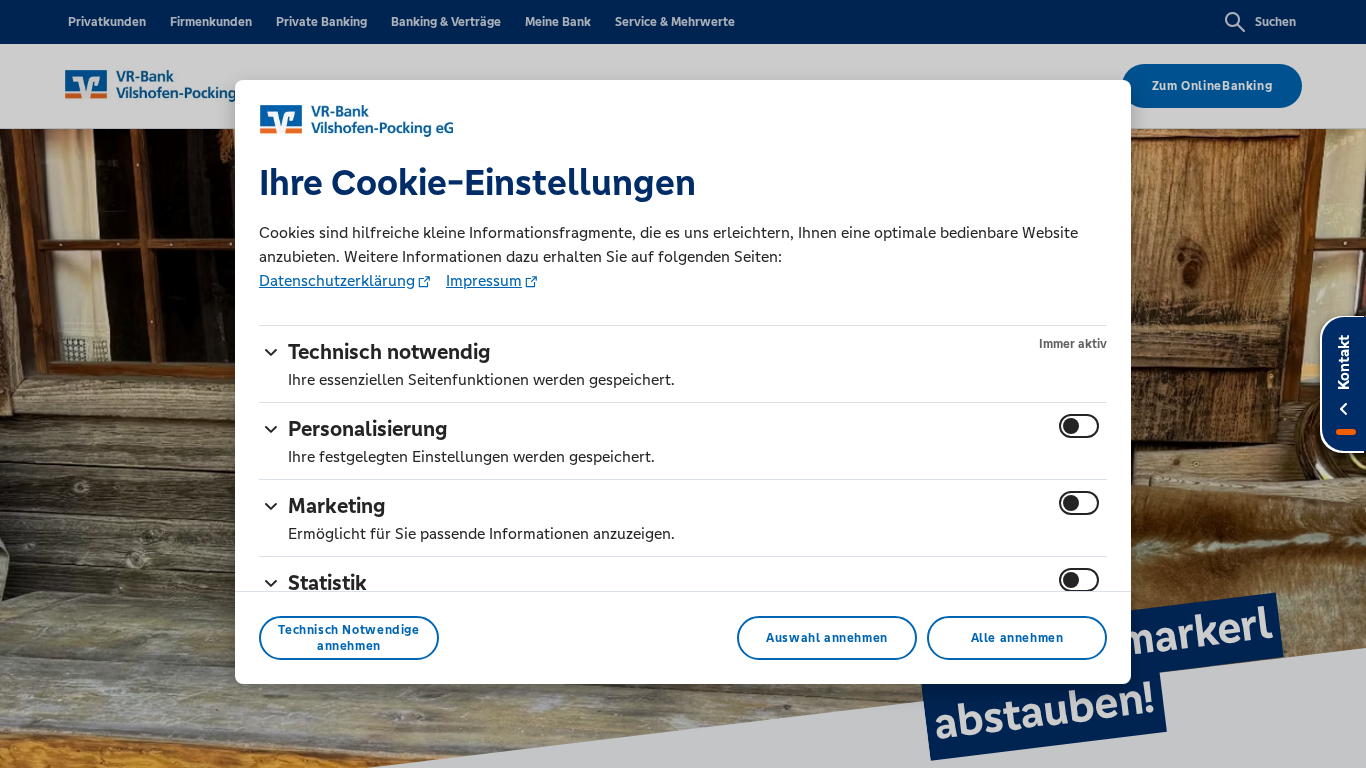Click the external-link icon beside Impressum
Image resolution: width=1366 pixels, height=768 pixels.
[x=532, y=282]
